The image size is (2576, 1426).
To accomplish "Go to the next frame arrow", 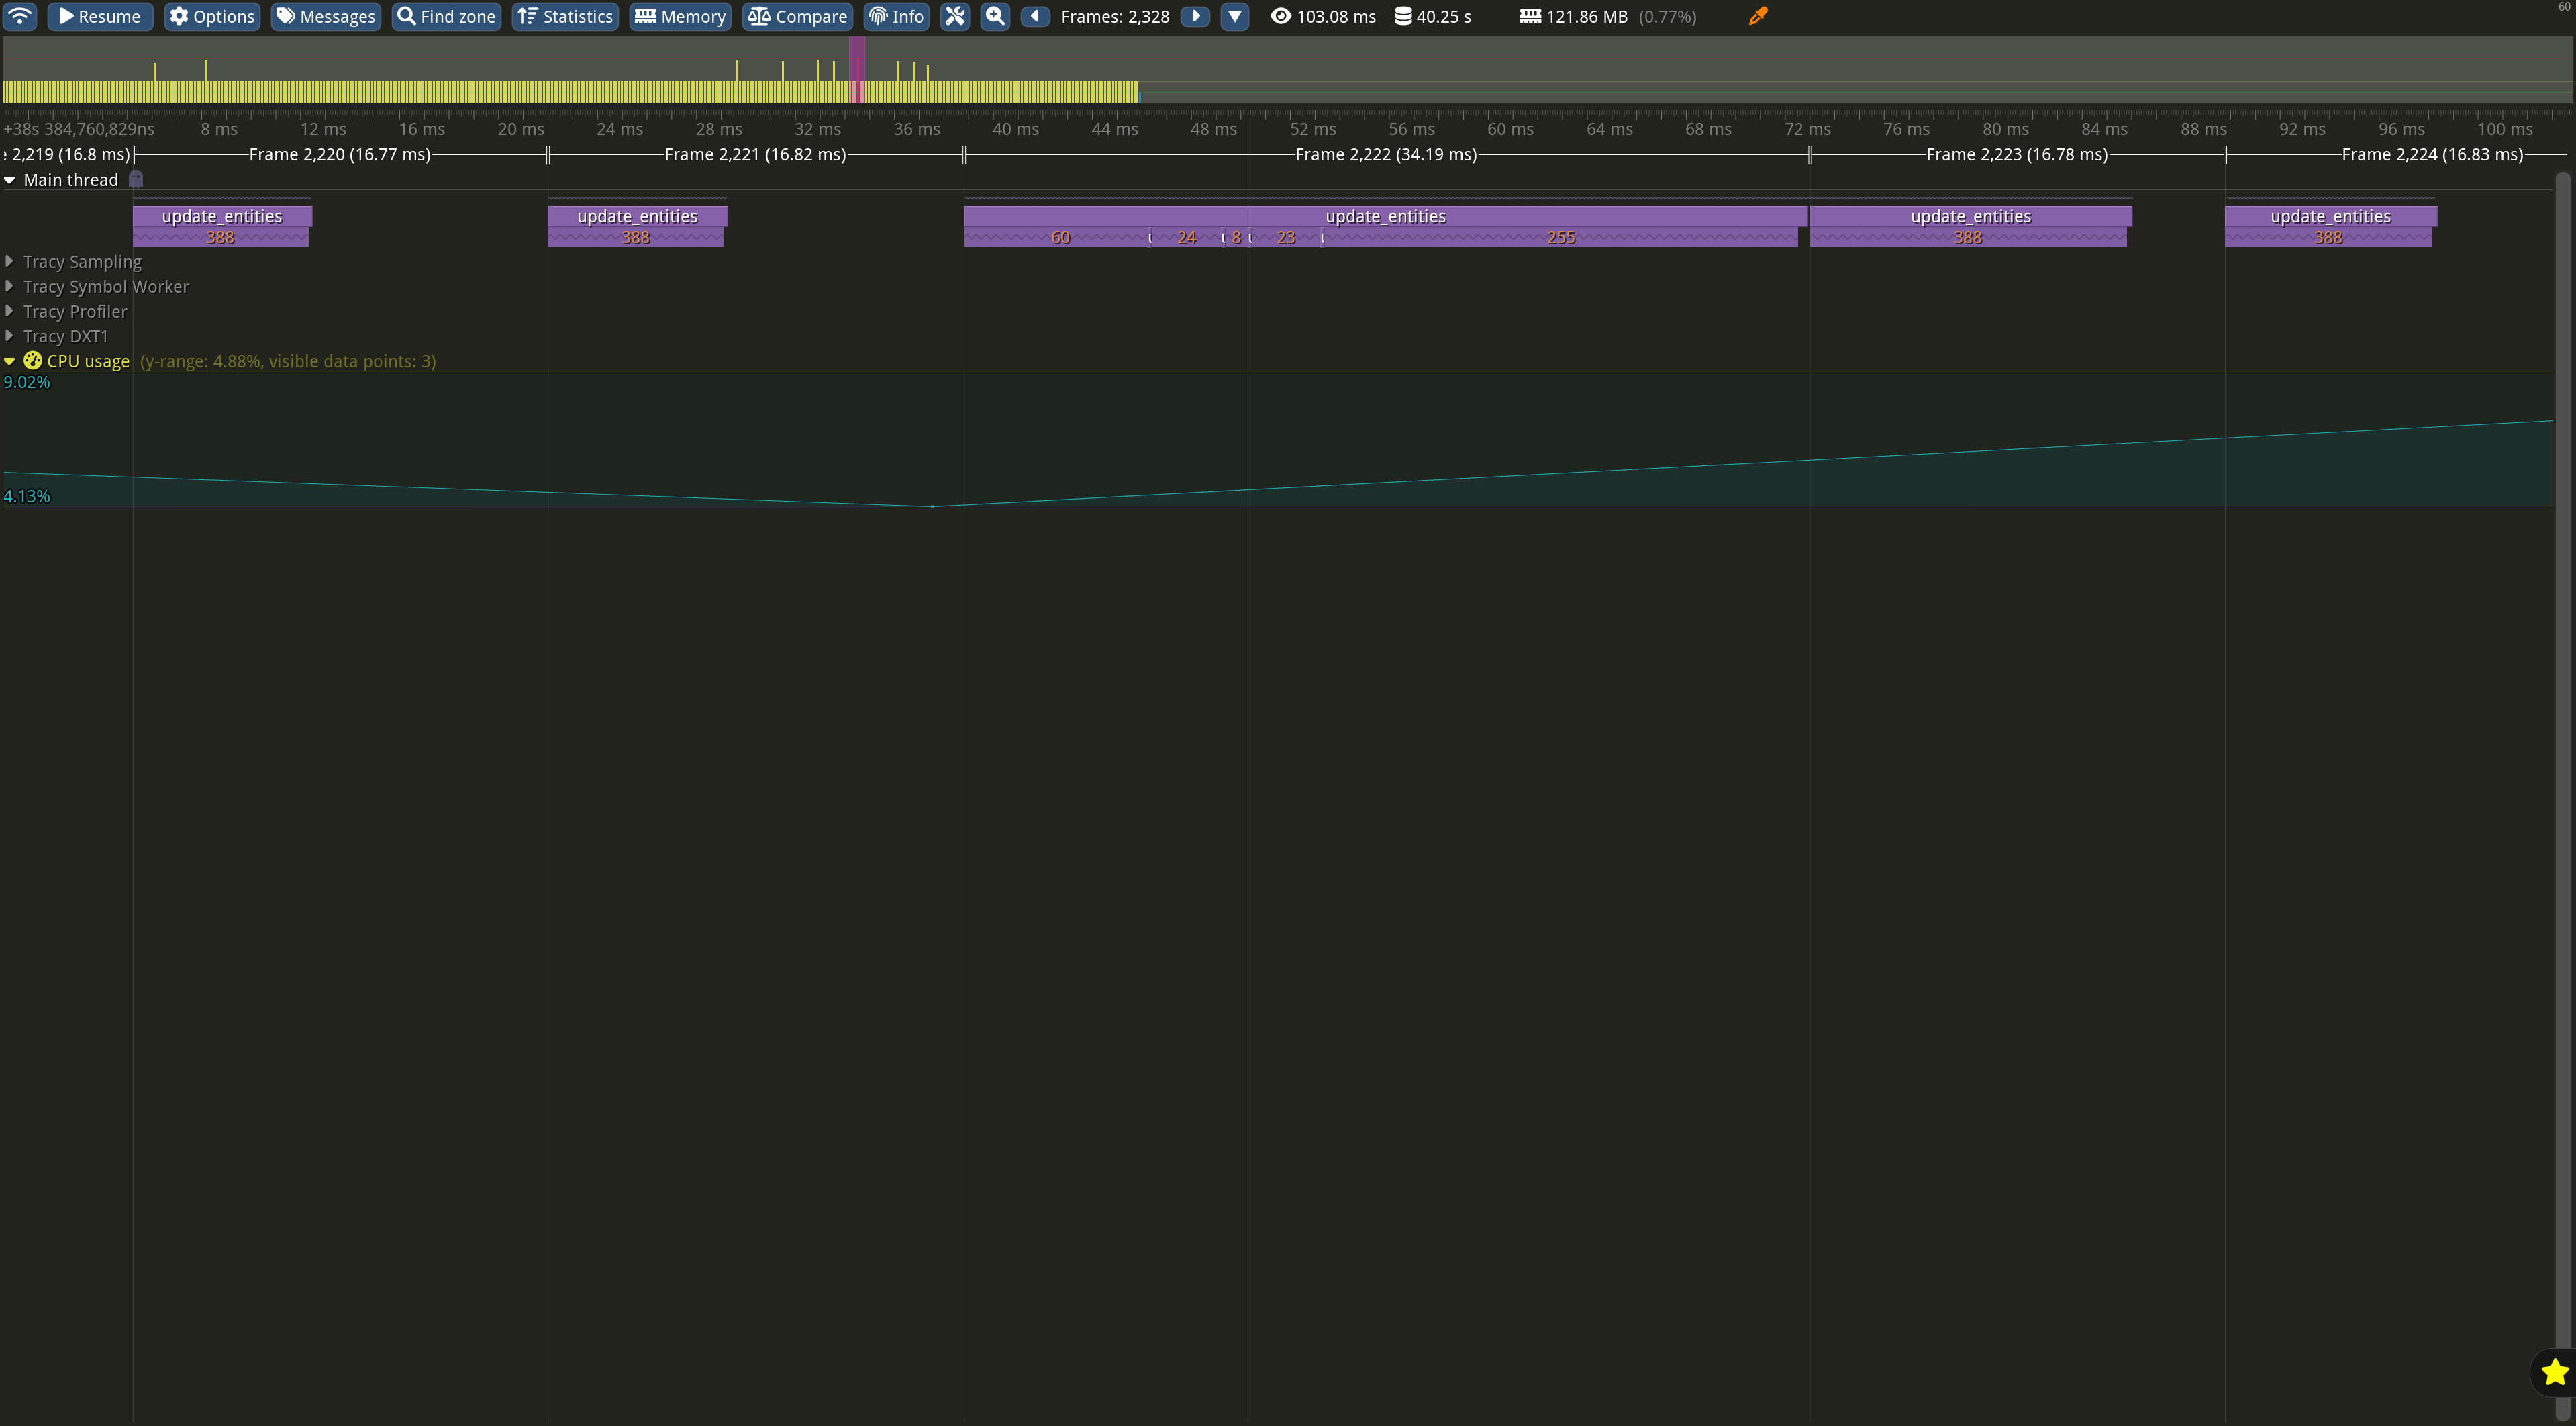I will point(1195,16).
